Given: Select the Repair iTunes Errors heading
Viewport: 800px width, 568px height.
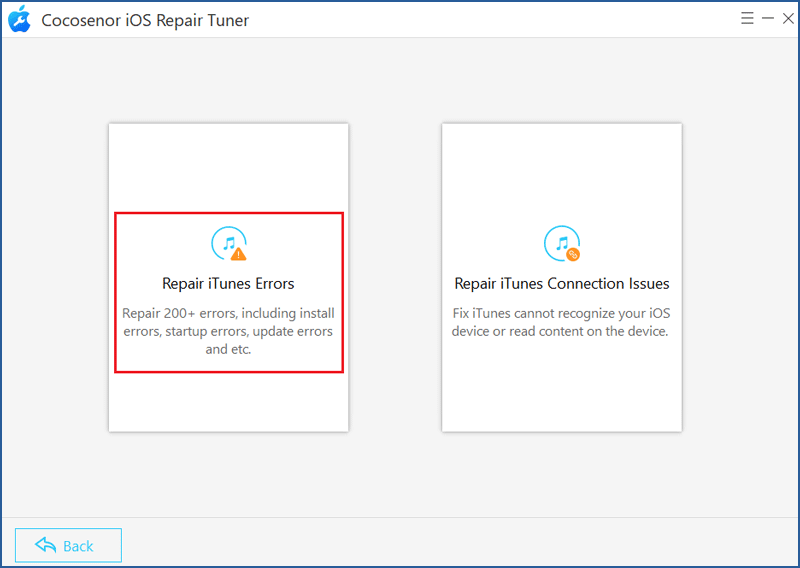Looking at the screenshot, I should coord(228,284).
